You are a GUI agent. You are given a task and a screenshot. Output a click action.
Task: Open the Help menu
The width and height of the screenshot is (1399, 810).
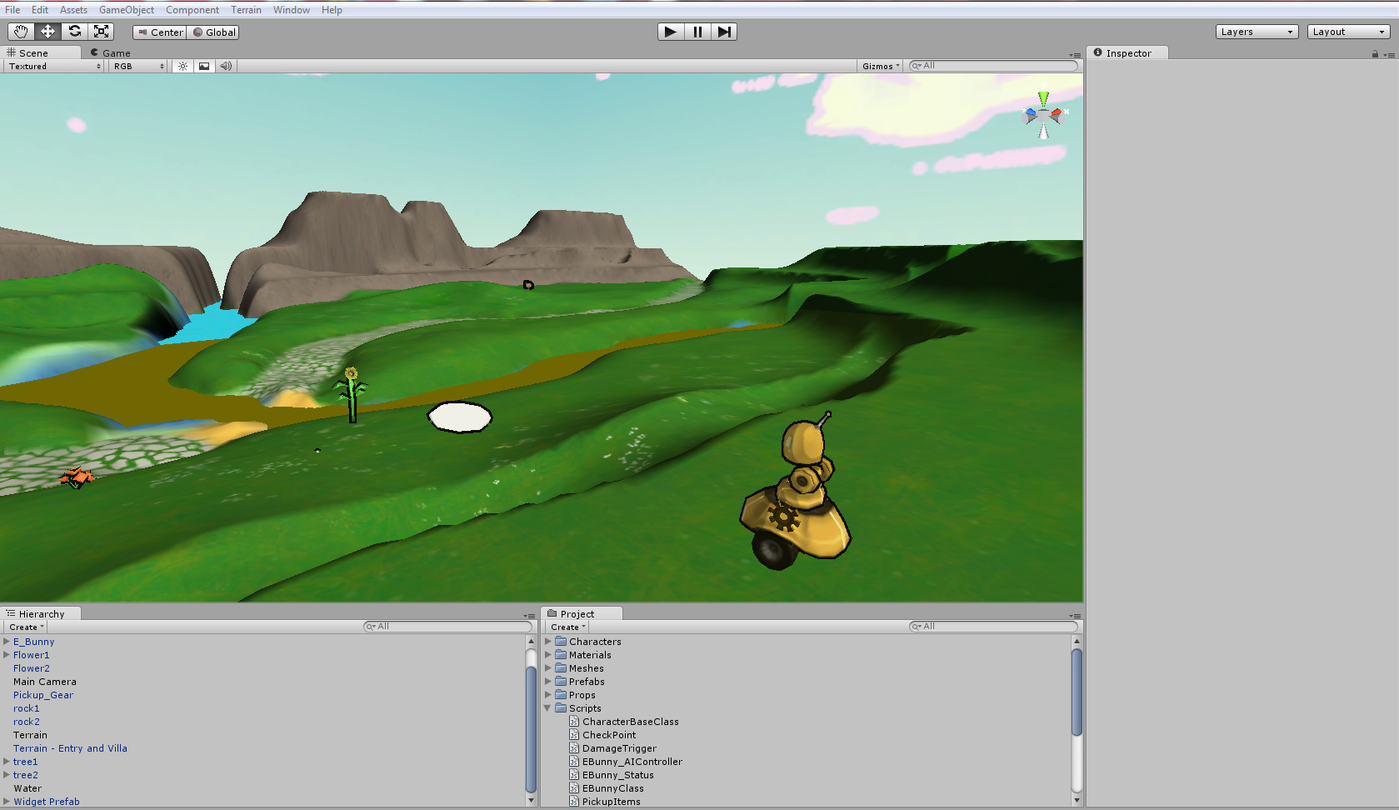(332, 10)
